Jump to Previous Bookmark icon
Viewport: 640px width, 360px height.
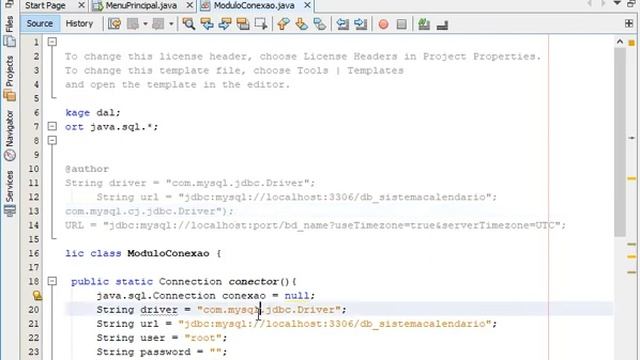(283, 24)
